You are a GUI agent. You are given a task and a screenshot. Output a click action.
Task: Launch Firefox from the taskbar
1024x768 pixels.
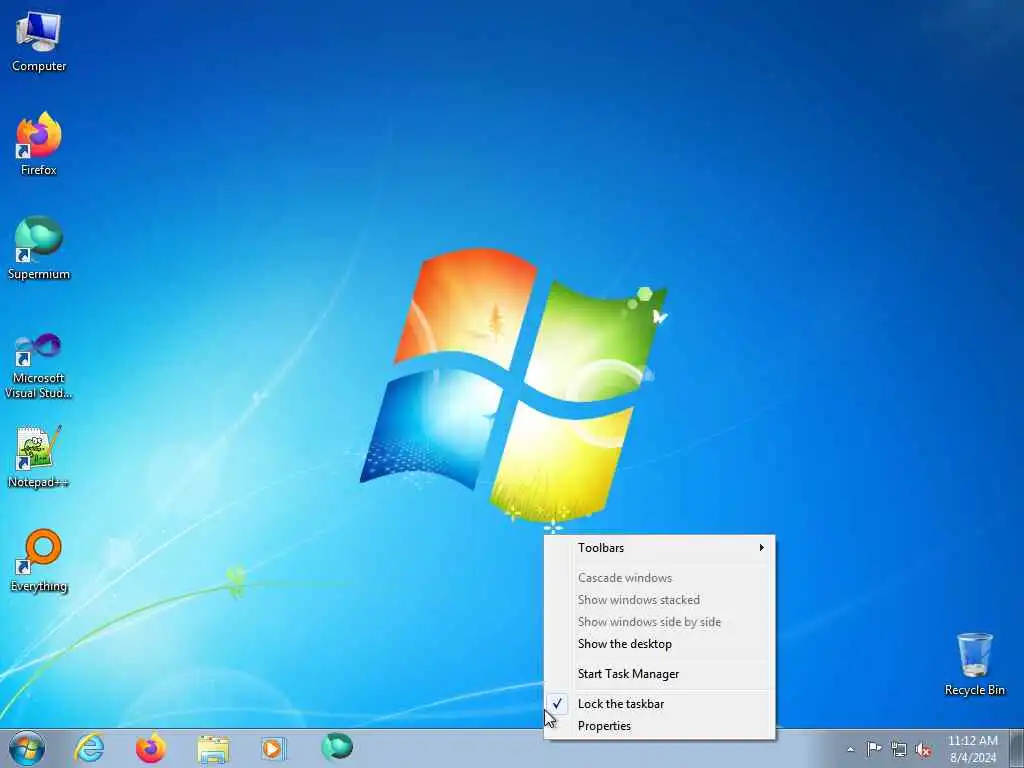coord(151,748)
